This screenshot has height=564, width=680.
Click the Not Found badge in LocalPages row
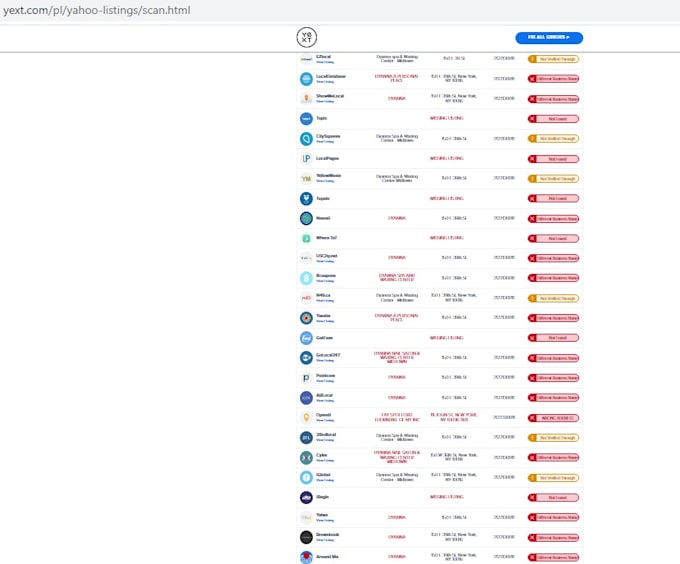[x=553, y=159]
